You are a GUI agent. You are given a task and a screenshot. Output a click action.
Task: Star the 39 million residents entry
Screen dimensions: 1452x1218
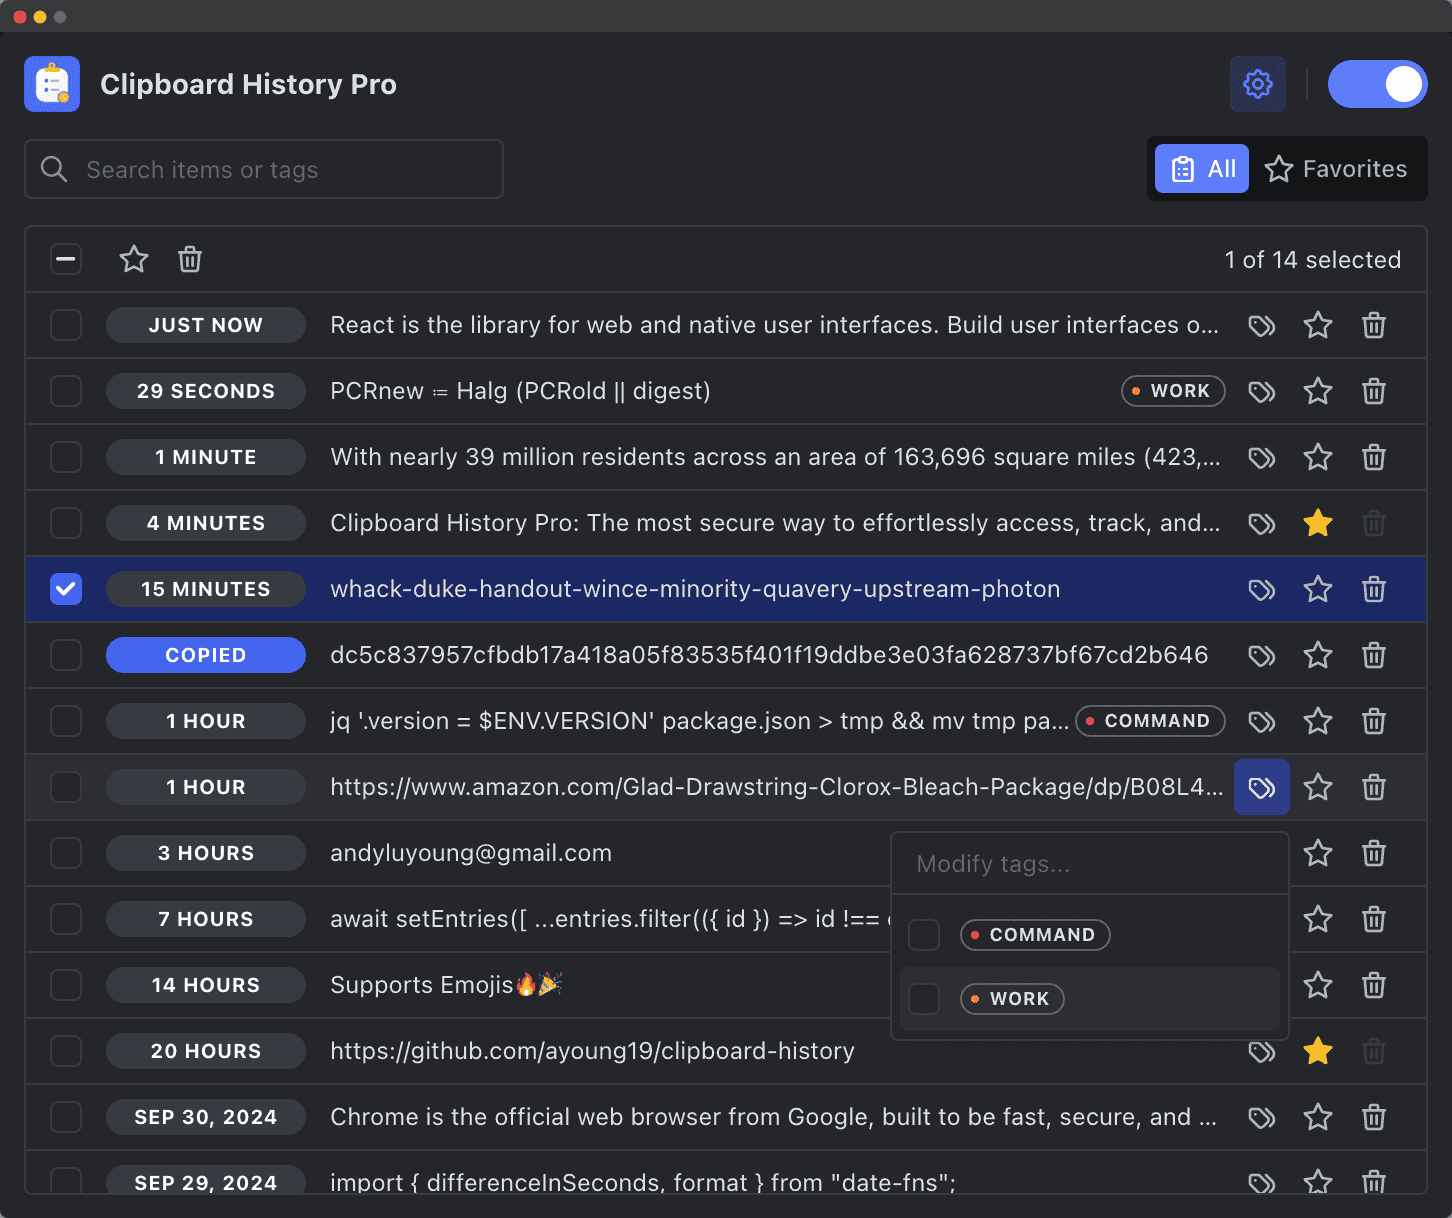tap(1318, 457)
